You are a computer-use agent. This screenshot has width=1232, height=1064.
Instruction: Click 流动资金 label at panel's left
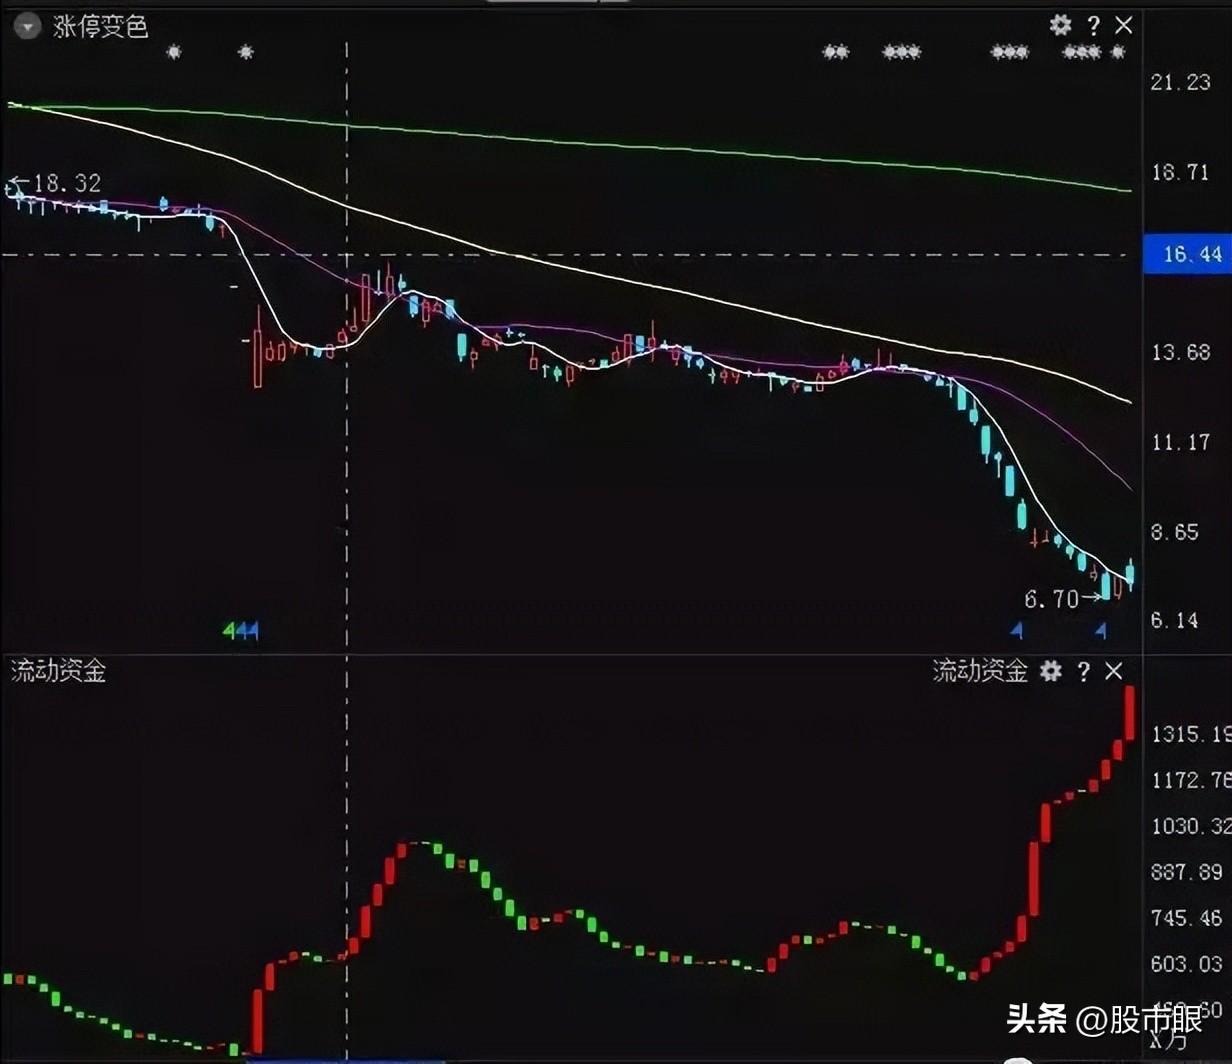[58, 671]
